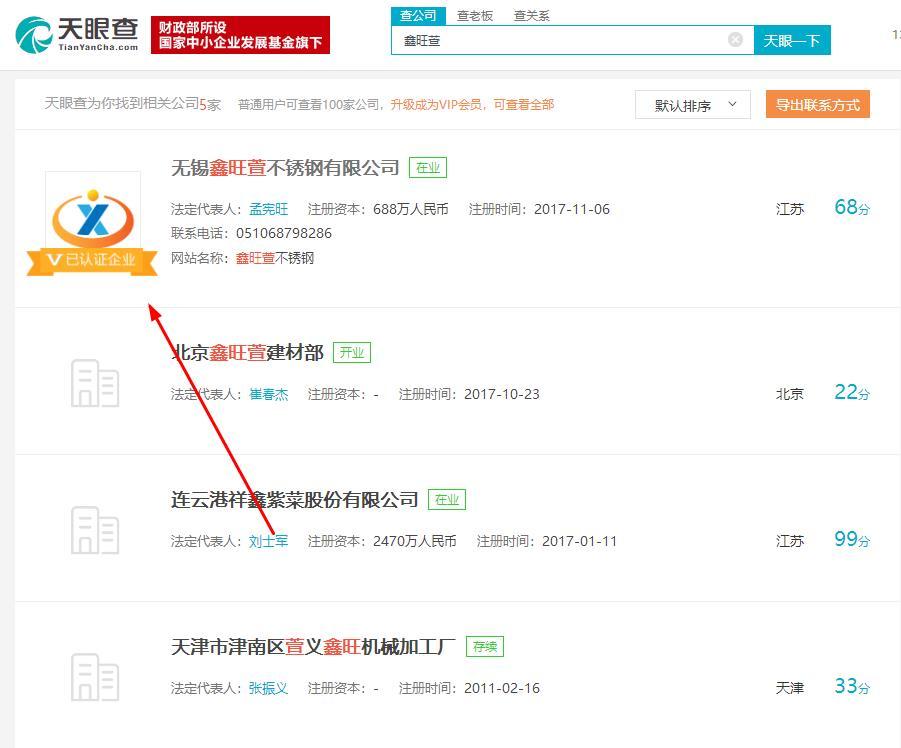This screenshot has height=748, width=901.
Task: Switch to the 查老板 tab
Action: point(475,16)
